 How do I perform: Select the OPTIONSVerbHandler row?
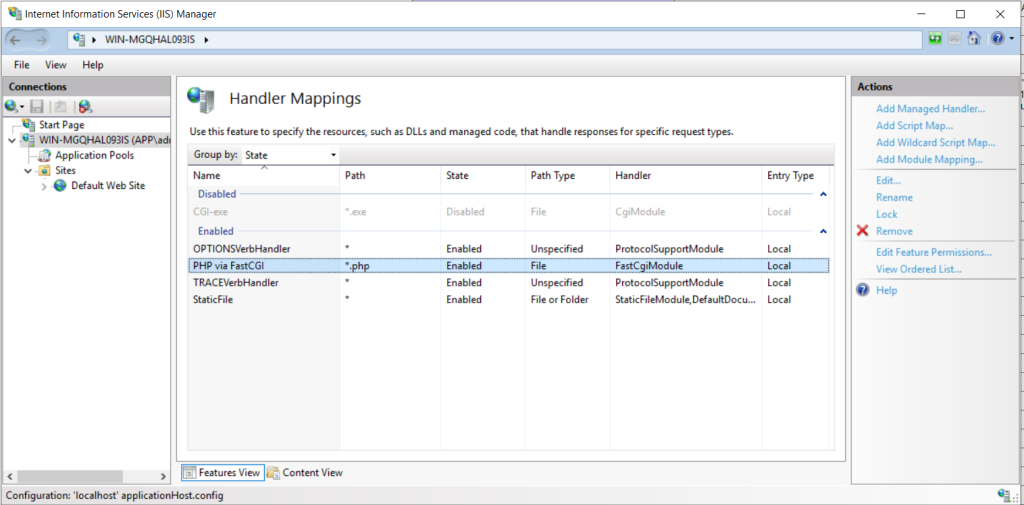508,249
